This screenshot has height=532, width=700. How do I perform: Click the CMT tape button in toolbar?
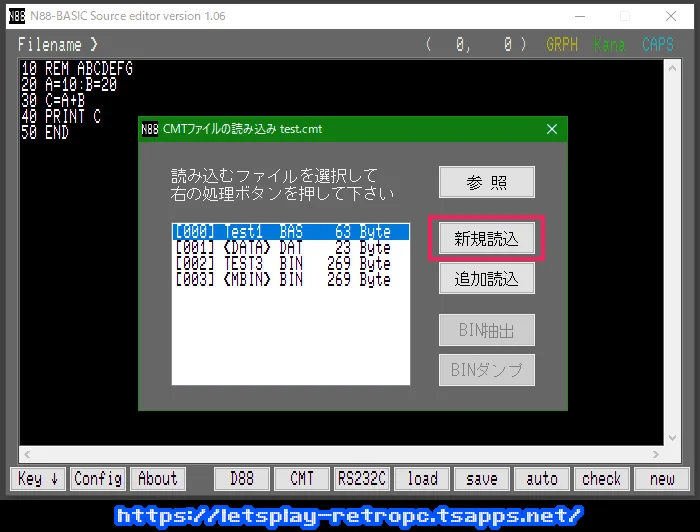(x=302, y=479)
